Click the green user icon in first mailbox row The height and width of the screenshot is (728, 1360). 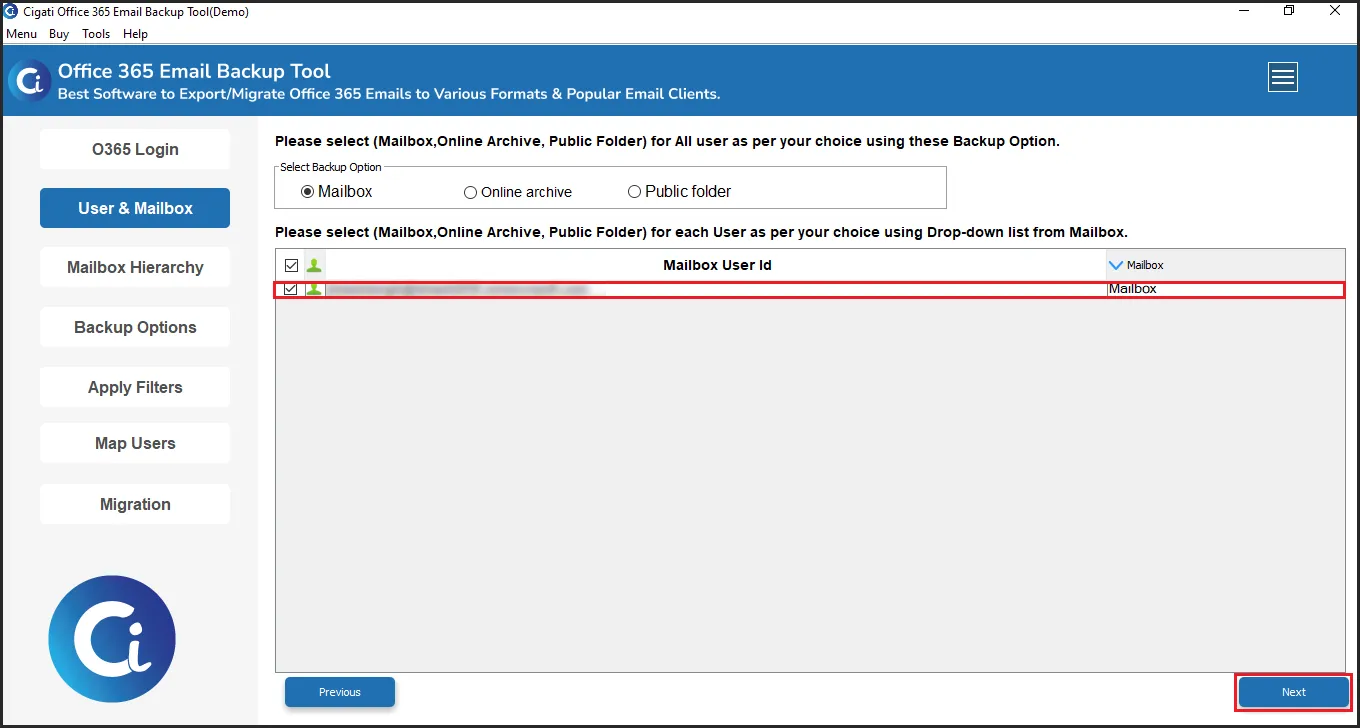[x=314, y=289]
